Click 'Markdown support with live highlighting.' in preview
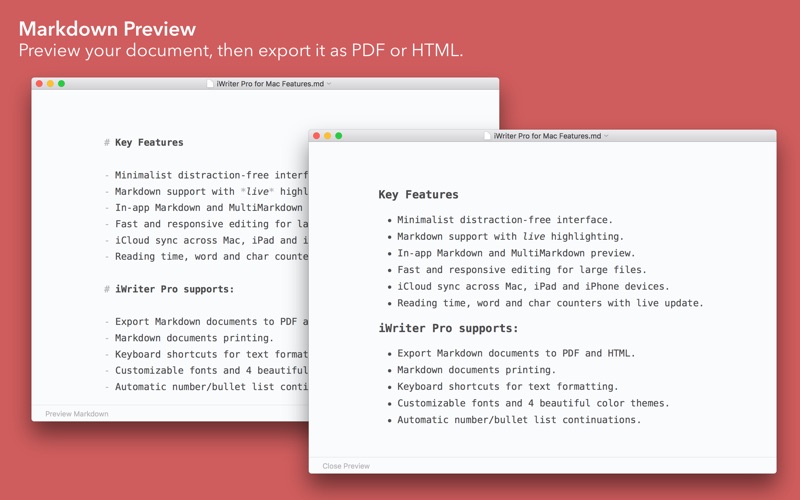The image size is (800, 500). (510, 236)
